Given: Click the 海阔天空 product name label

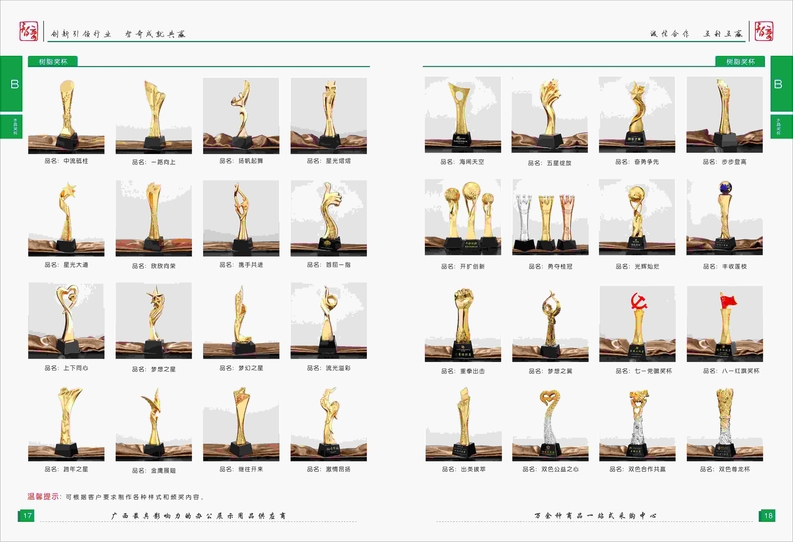Looking at the screenshot, I should tap(464, 160).
